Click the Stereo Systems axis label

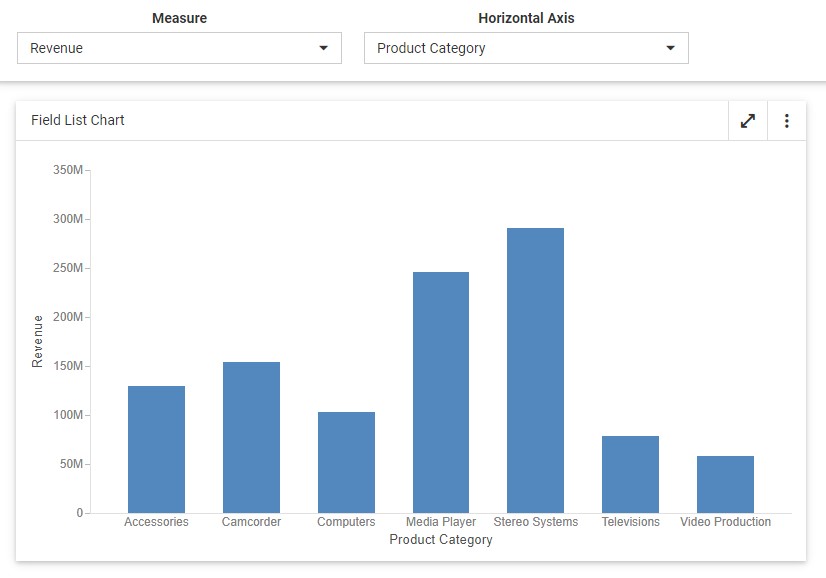click(536, 522)
